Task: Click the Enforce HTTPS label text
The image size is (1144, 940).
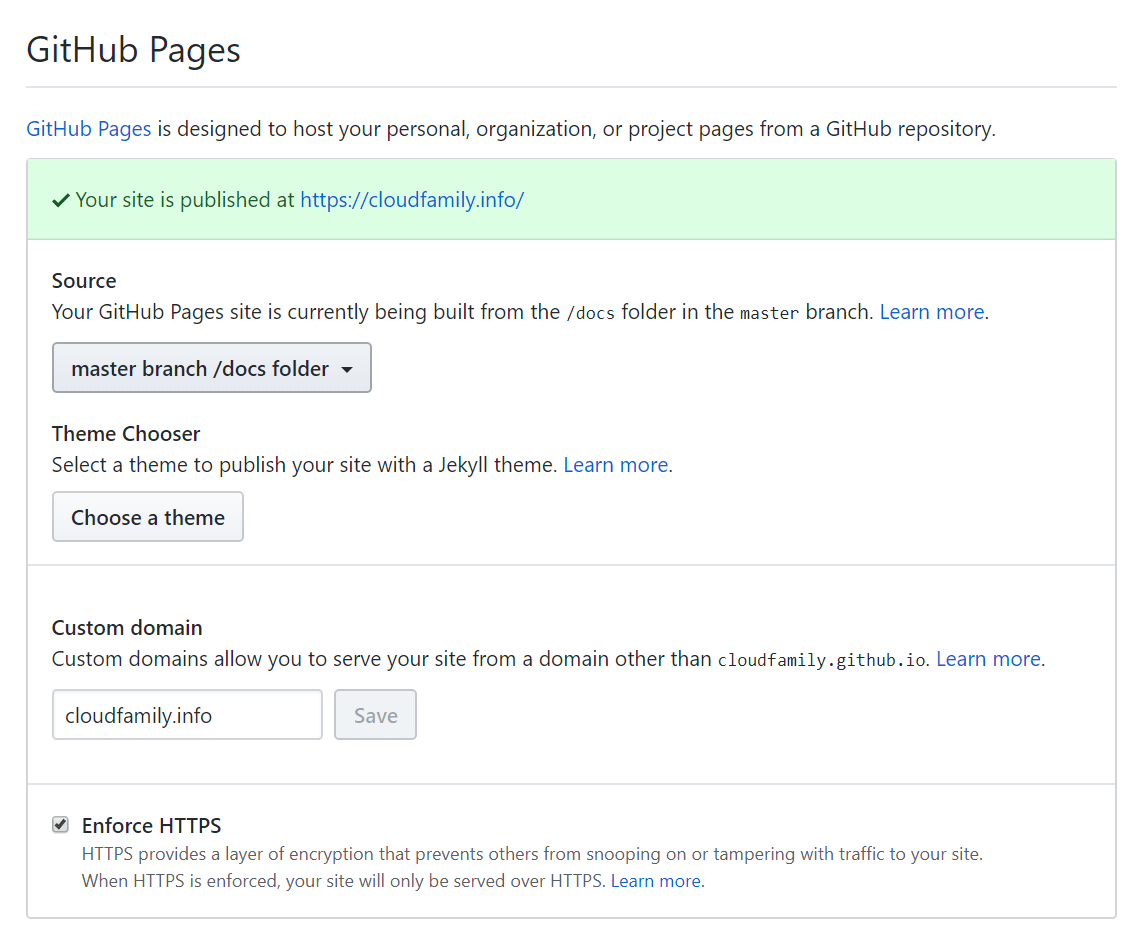Action: pos(151,825)
